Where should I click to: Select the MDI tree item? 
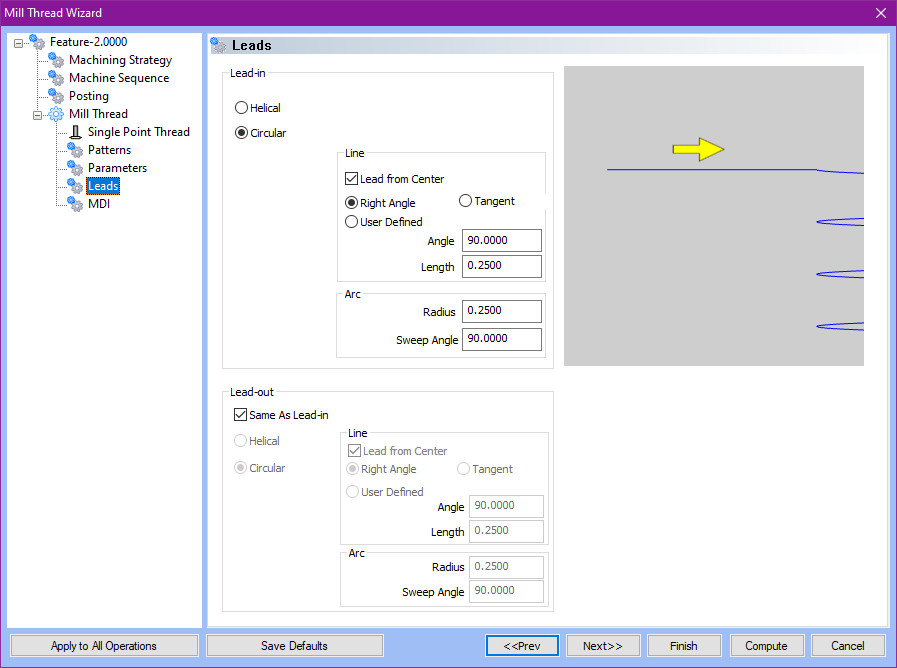(x=98, y=204)
